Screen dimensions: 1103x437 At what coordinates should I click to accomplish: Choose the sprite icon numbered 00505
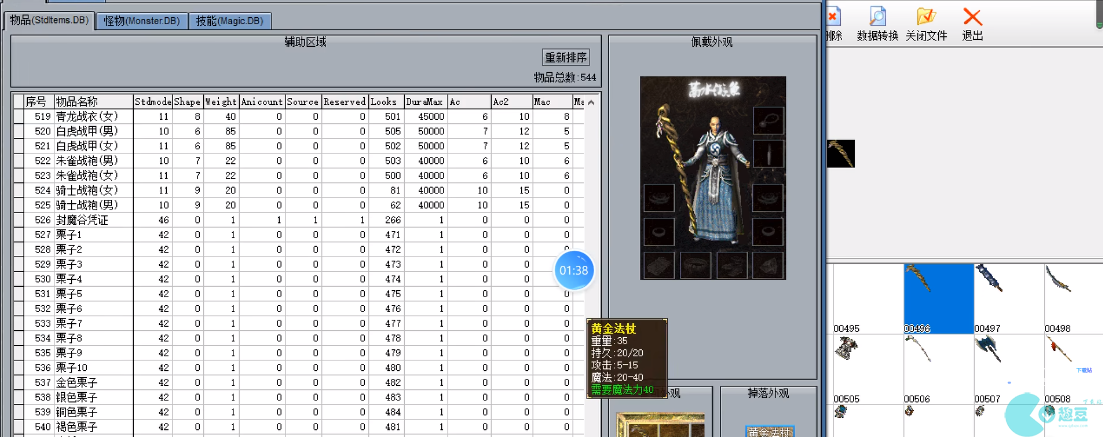866,364
